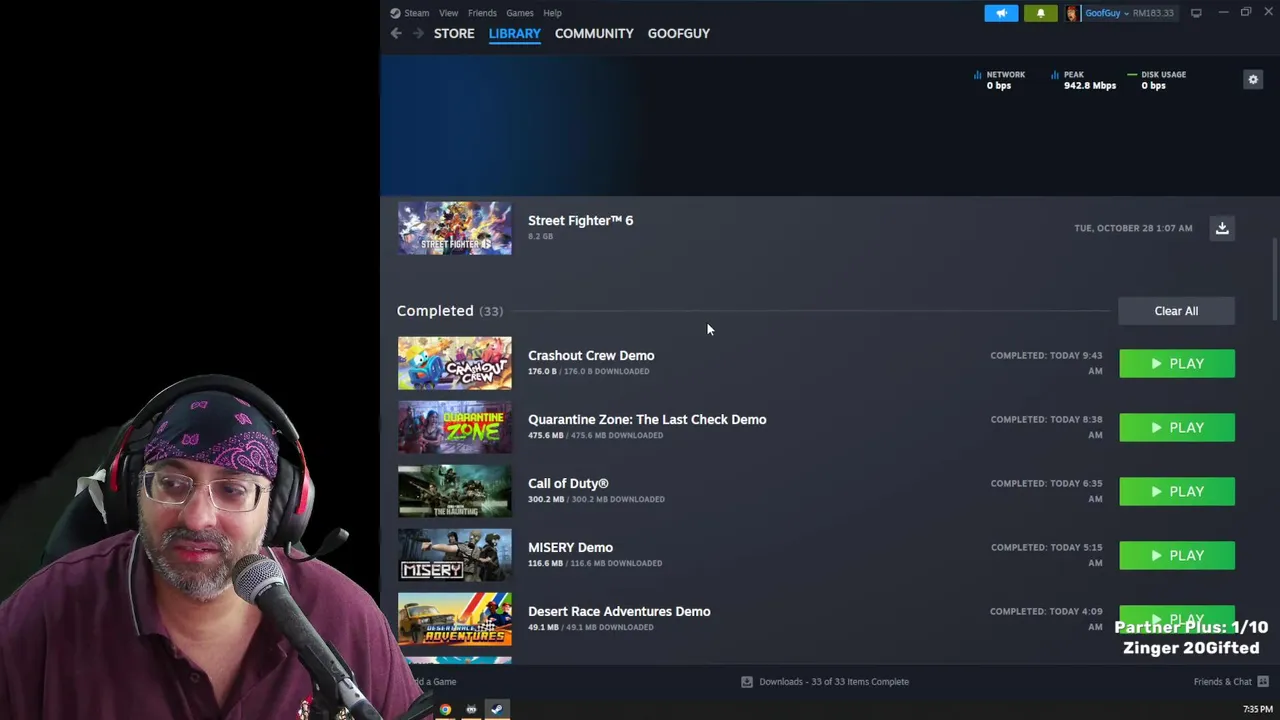The image size is (1280, 720).
Task: Play MISERY Demo
Action: tap(1177, 556)
